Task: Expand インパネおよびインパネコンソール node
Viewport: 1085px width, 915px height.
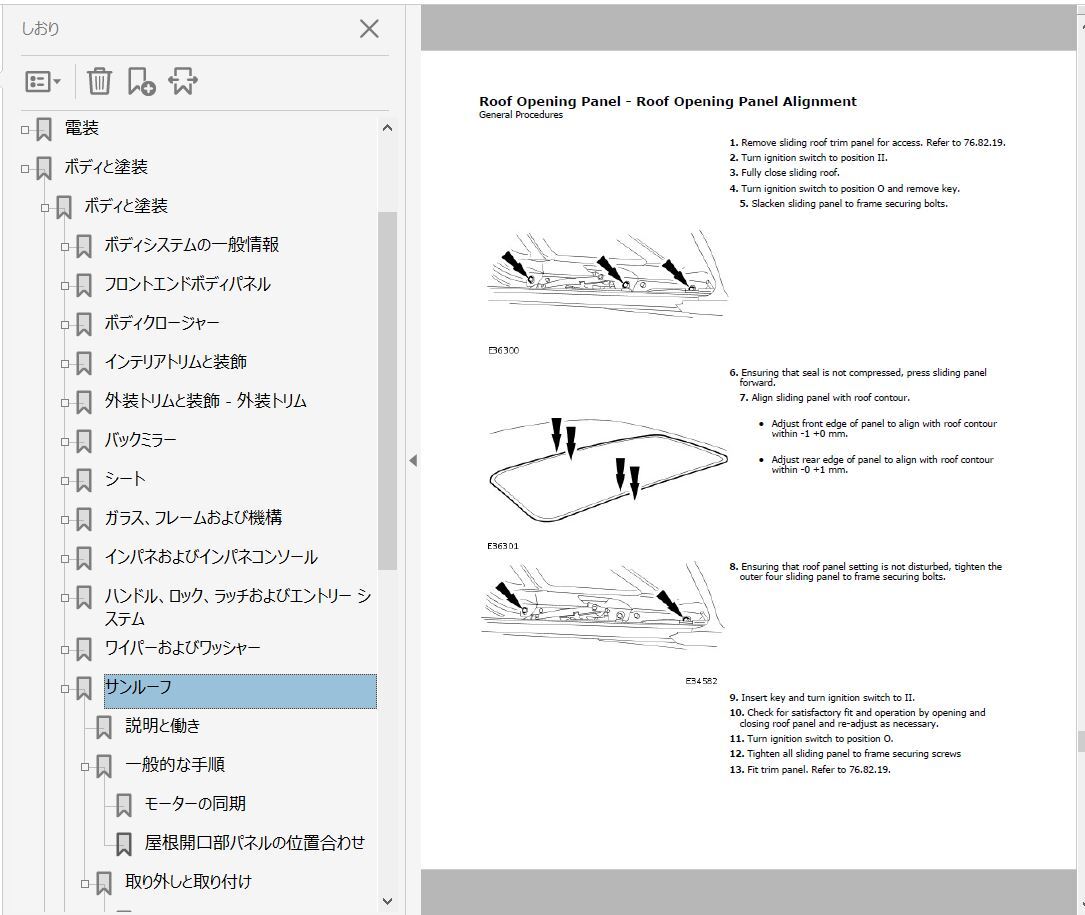Action: pyautogui.click(x=65, y=559)
